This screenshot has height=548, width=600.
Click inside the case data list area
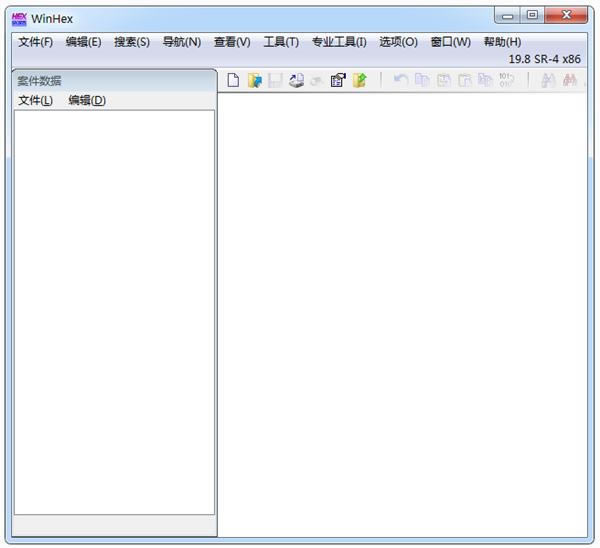coord(114,312)
